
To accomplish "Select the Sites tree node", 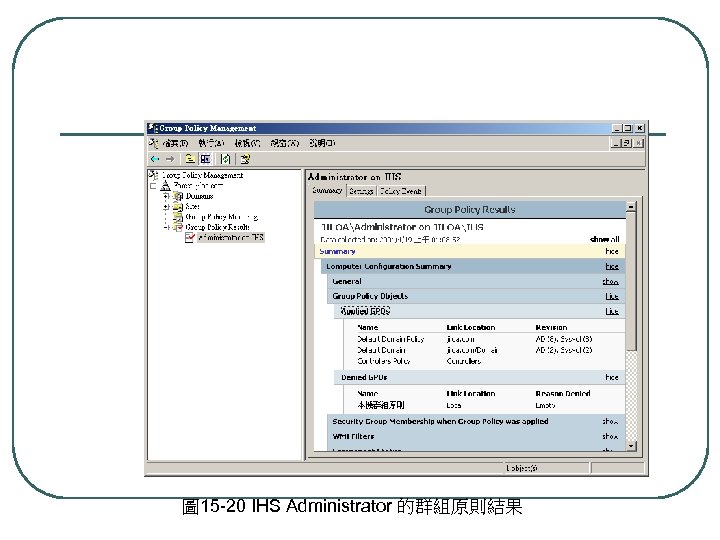I will pyautogui.click(x=192, y=207).
